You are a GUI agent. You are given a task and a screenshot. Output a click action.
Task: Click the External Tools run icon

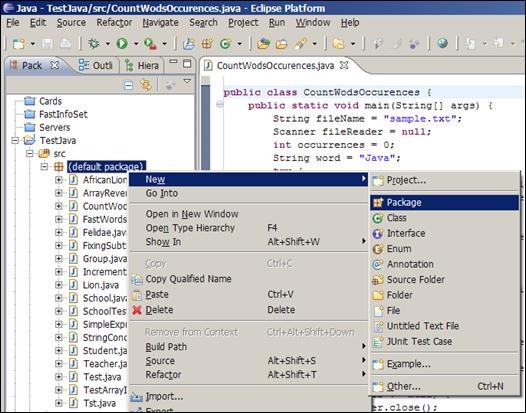150,44
